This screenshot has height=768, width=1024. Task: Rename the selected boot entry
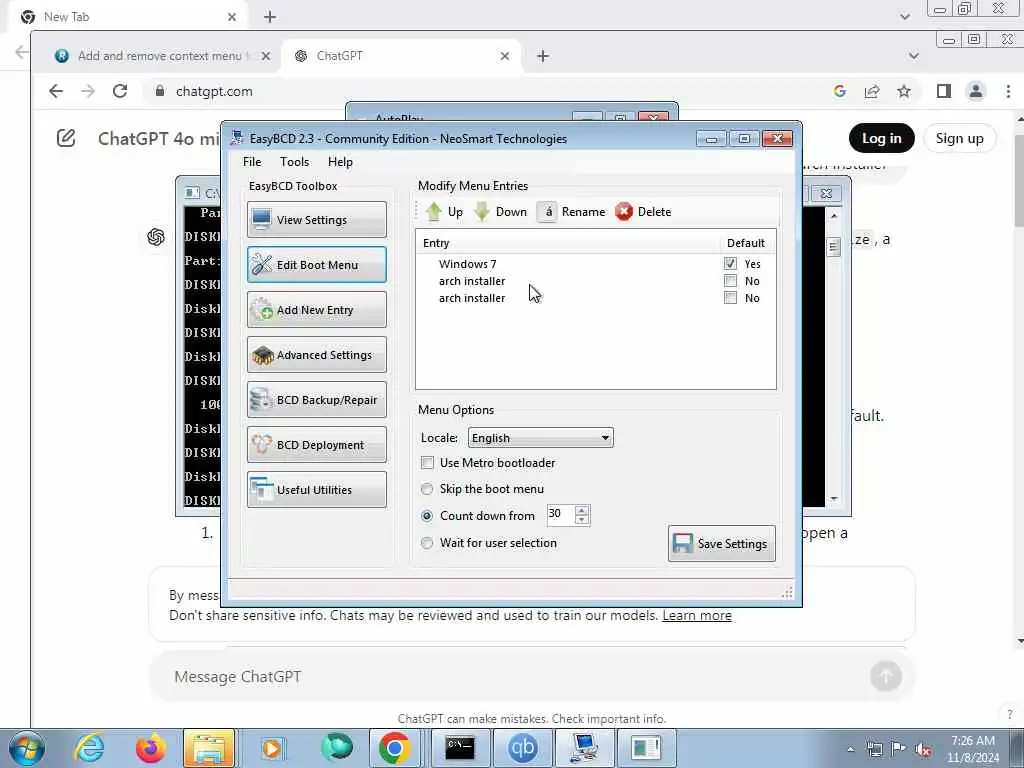[x=571, y=212]
